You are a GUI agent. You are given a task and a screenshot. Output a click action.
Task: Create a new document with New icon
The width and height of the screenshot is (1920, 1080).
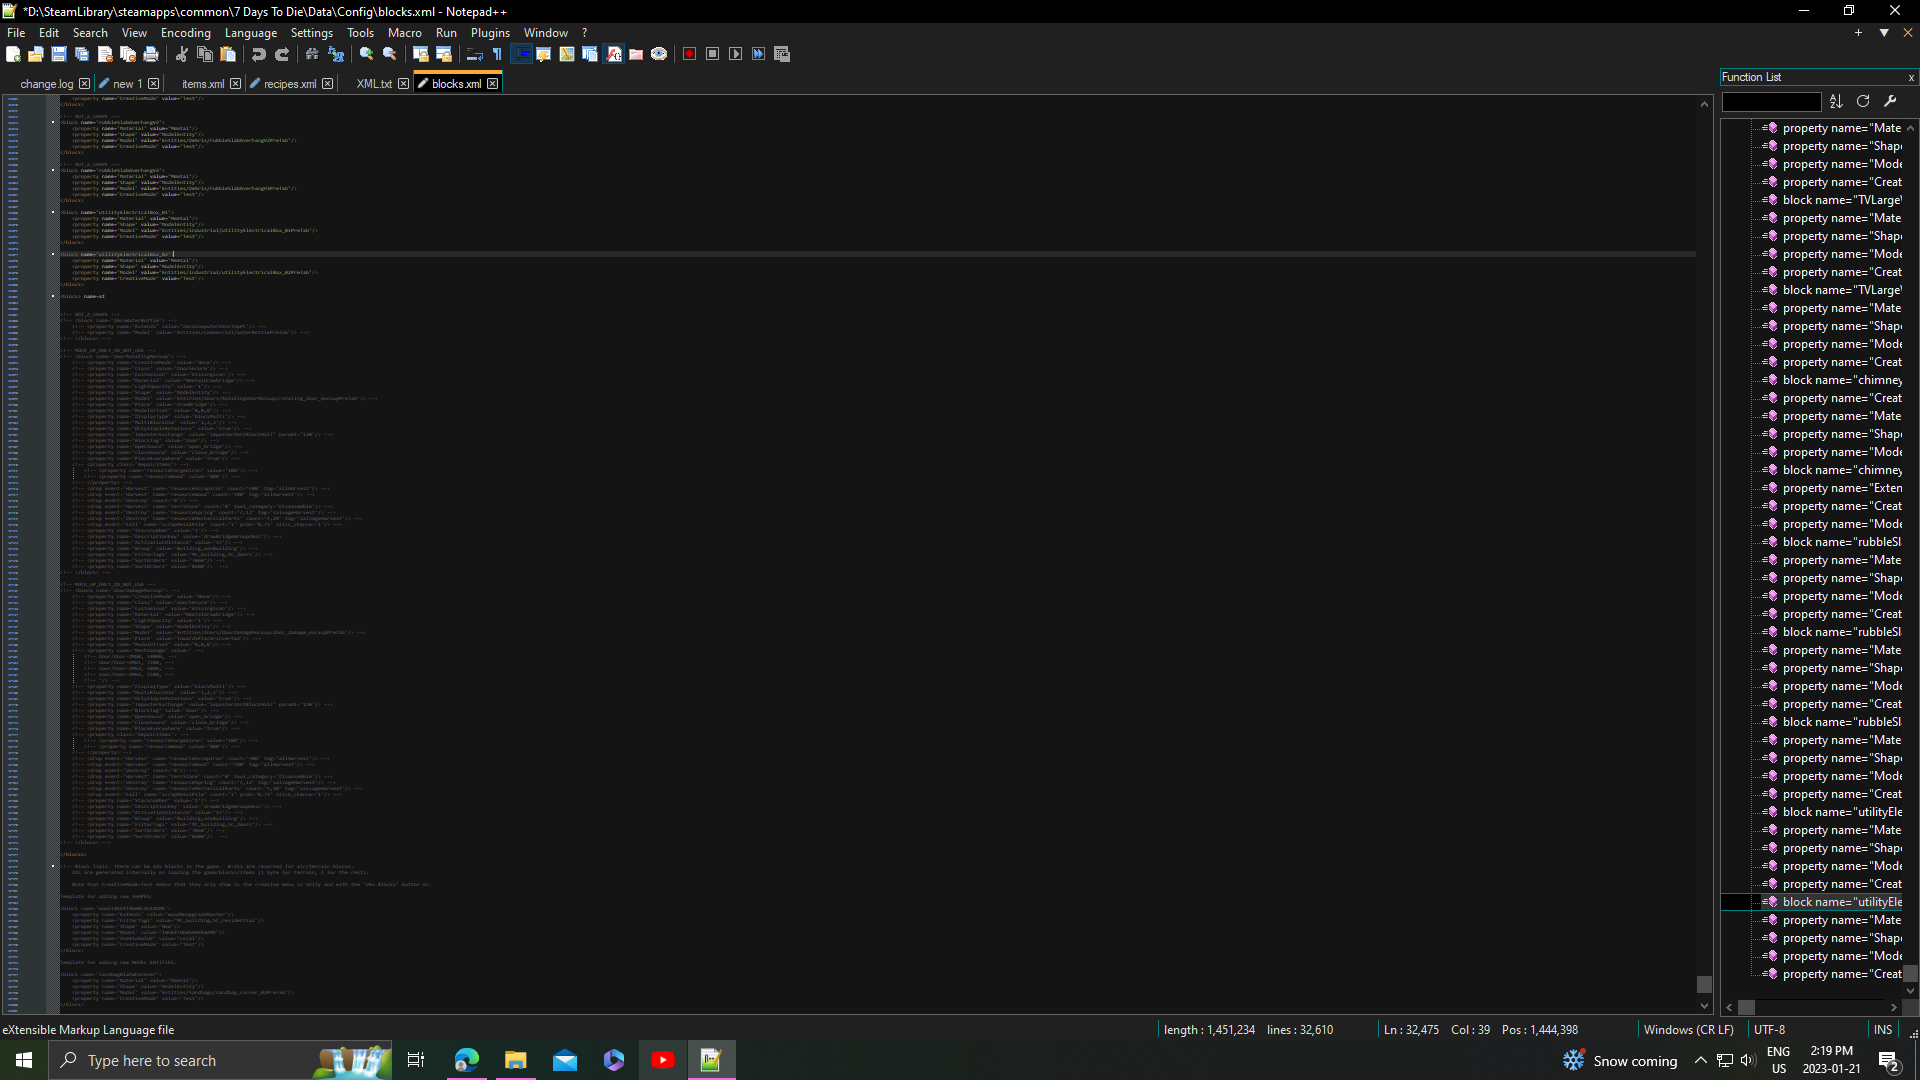click(13, 54)
